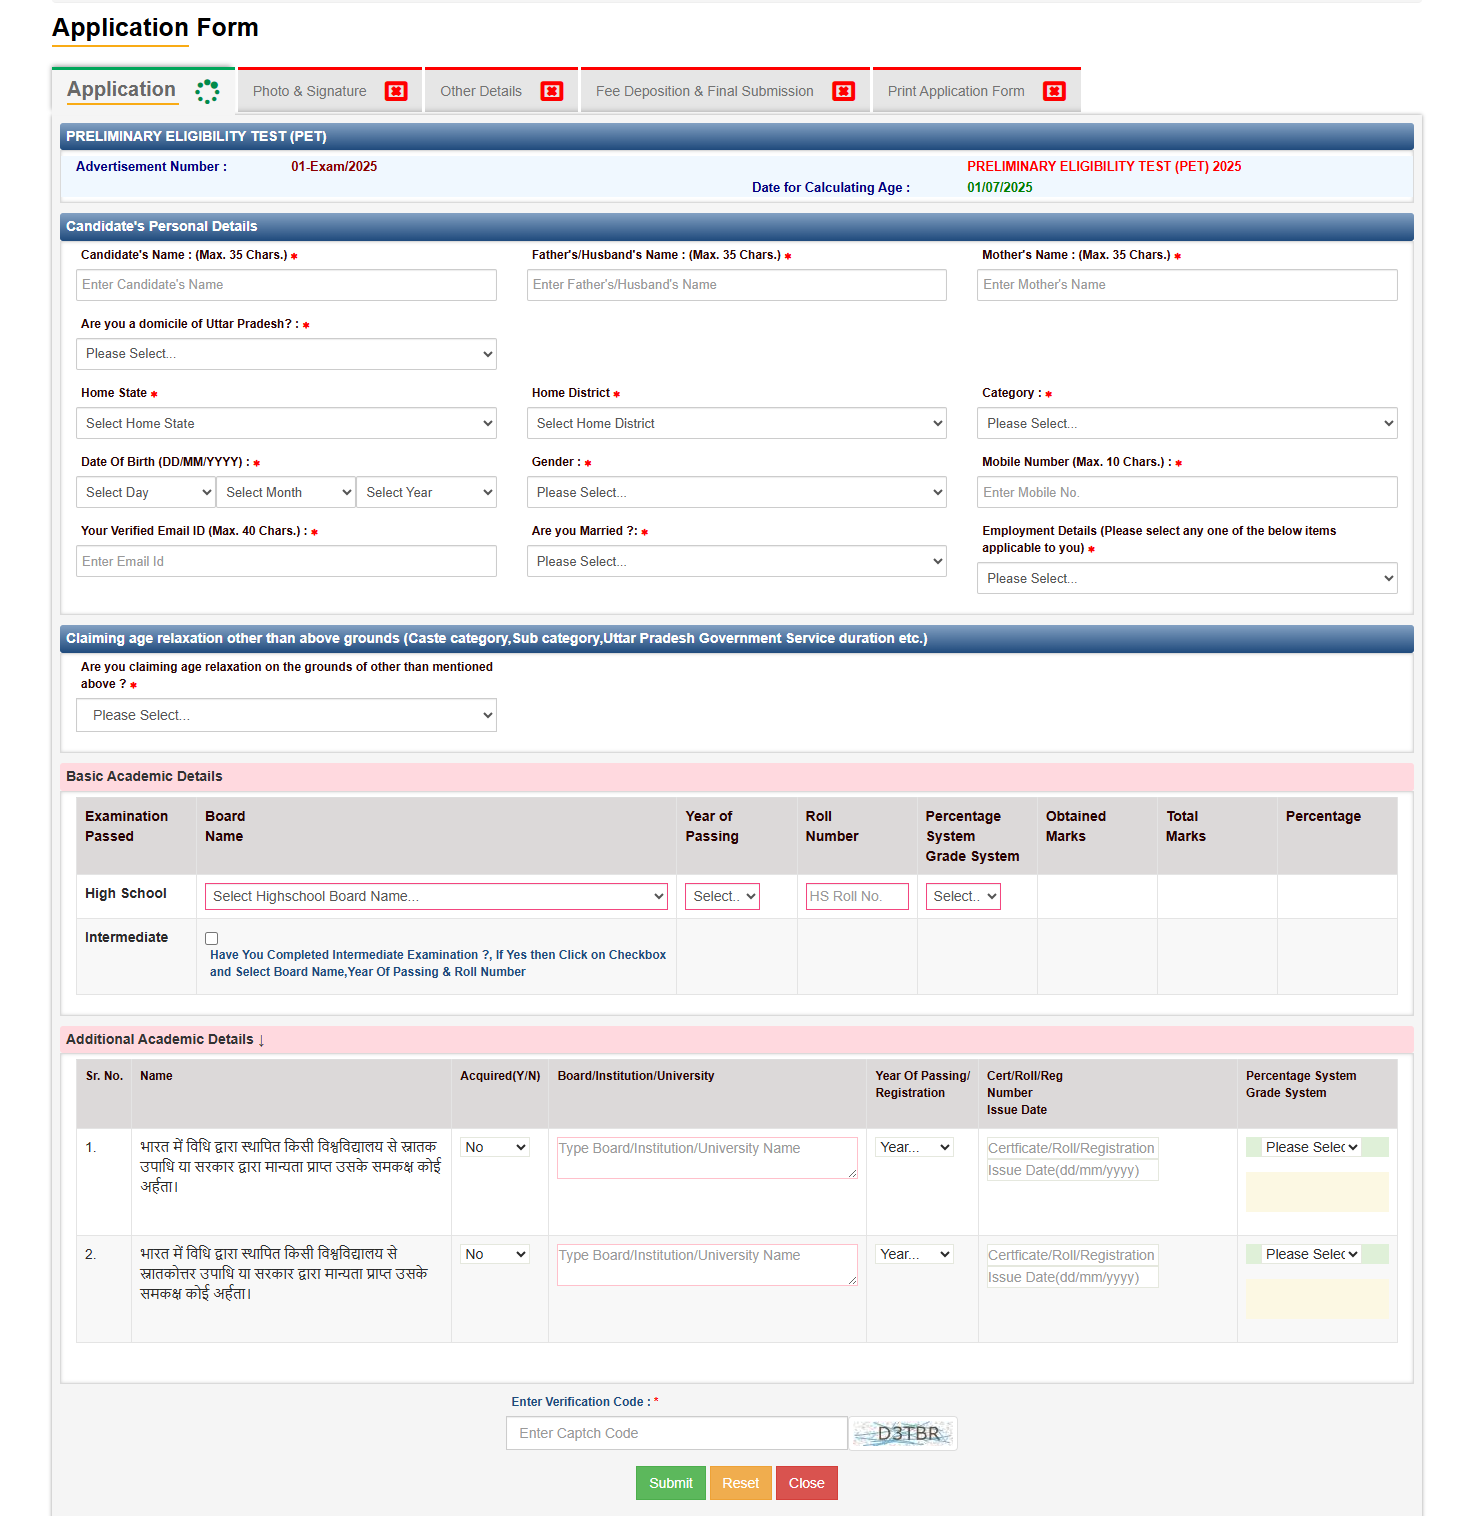Focus the Father's/Husband's Name field

pos(737,285)
